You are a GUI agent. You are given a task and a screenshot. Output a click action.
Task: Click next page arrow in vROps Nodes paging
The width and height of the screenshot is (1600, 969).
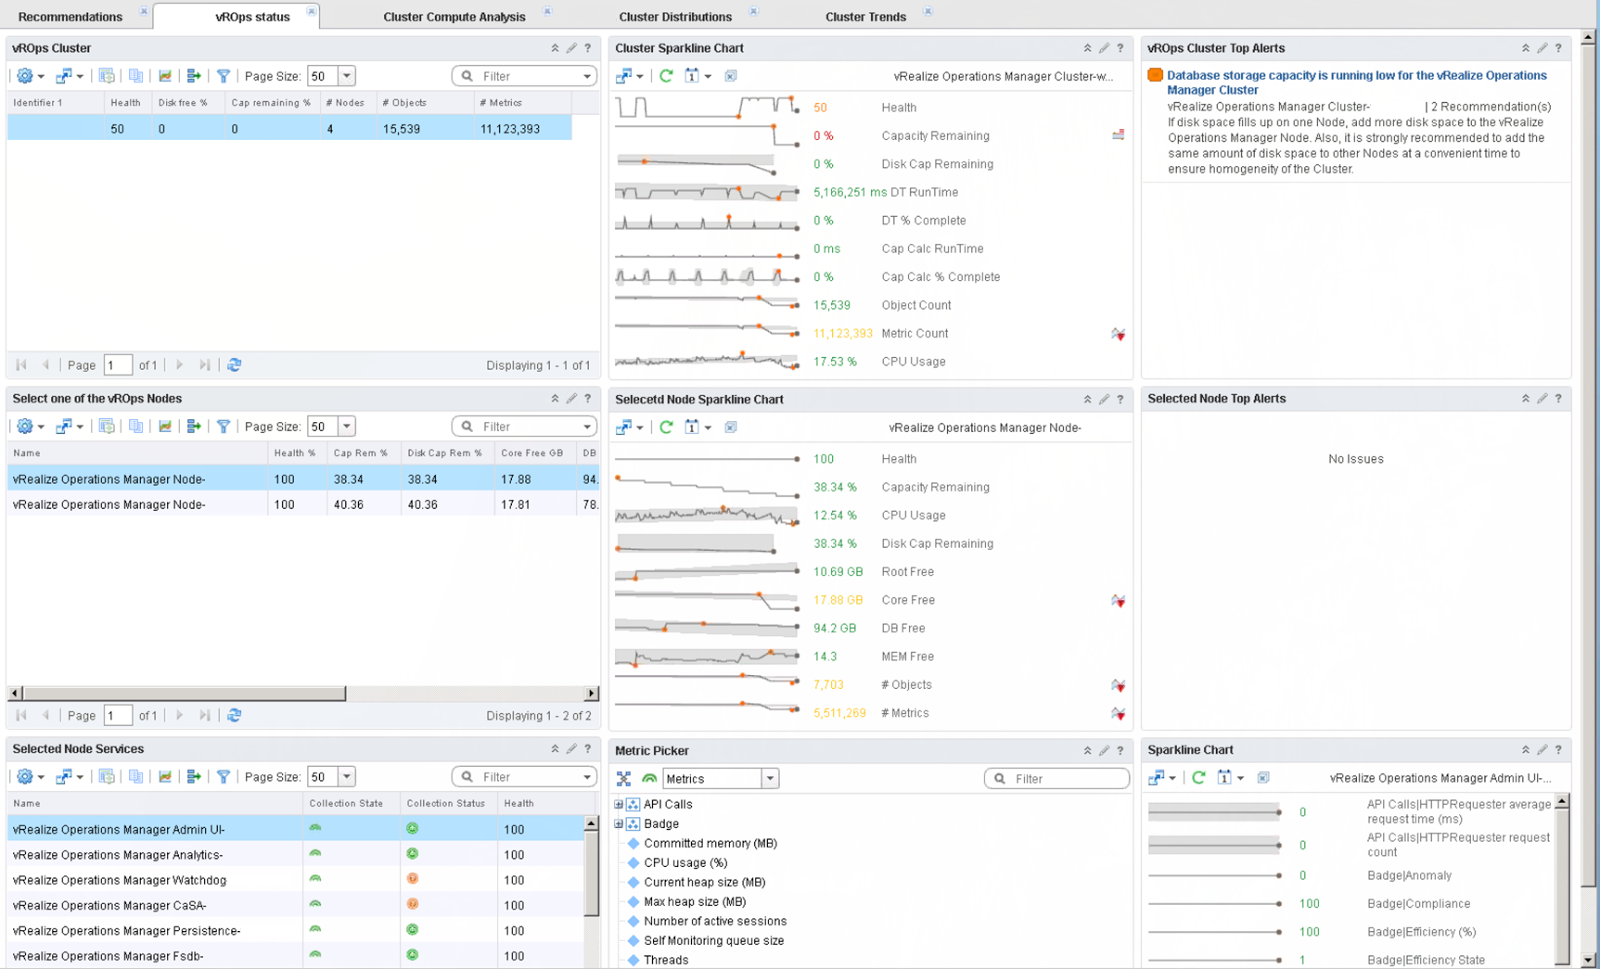point(180,715)
